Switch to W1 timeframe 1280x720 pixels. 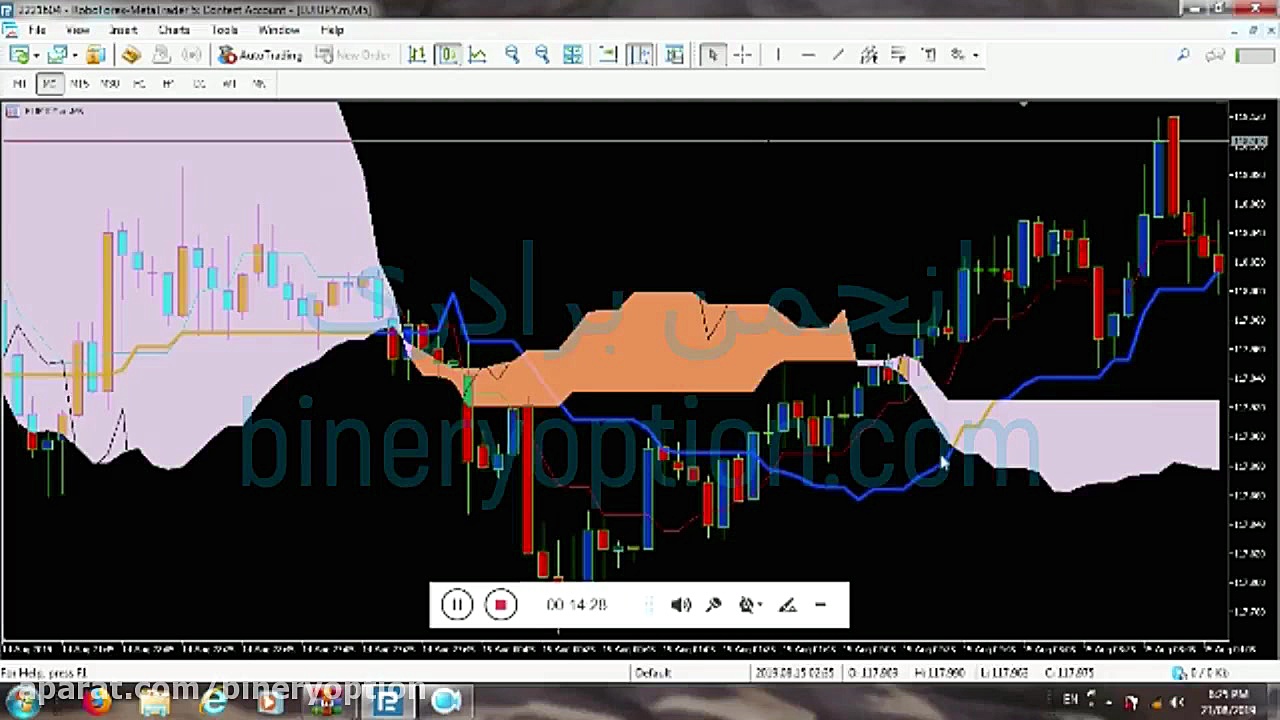[x=229, y=84]
